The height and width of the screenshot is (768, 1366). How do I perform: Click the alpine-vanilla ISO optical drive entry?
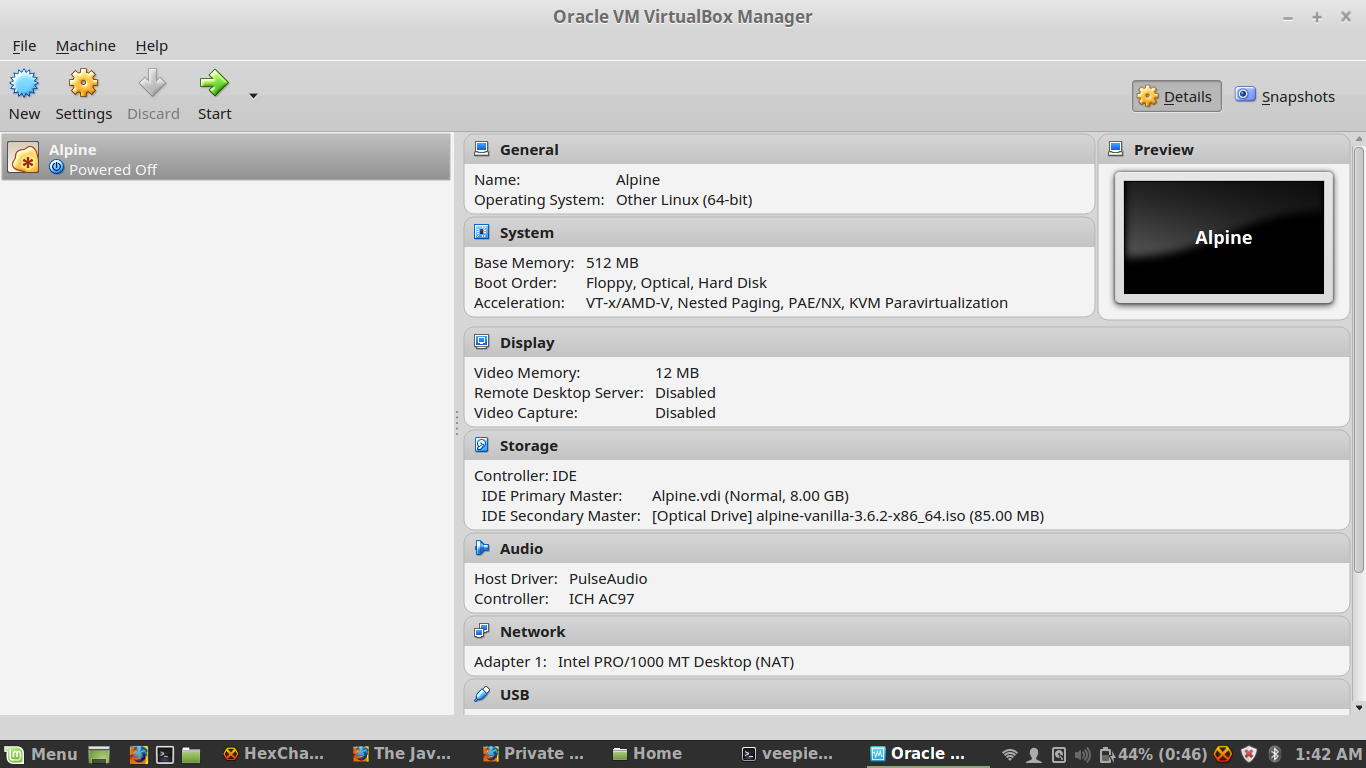848,516
